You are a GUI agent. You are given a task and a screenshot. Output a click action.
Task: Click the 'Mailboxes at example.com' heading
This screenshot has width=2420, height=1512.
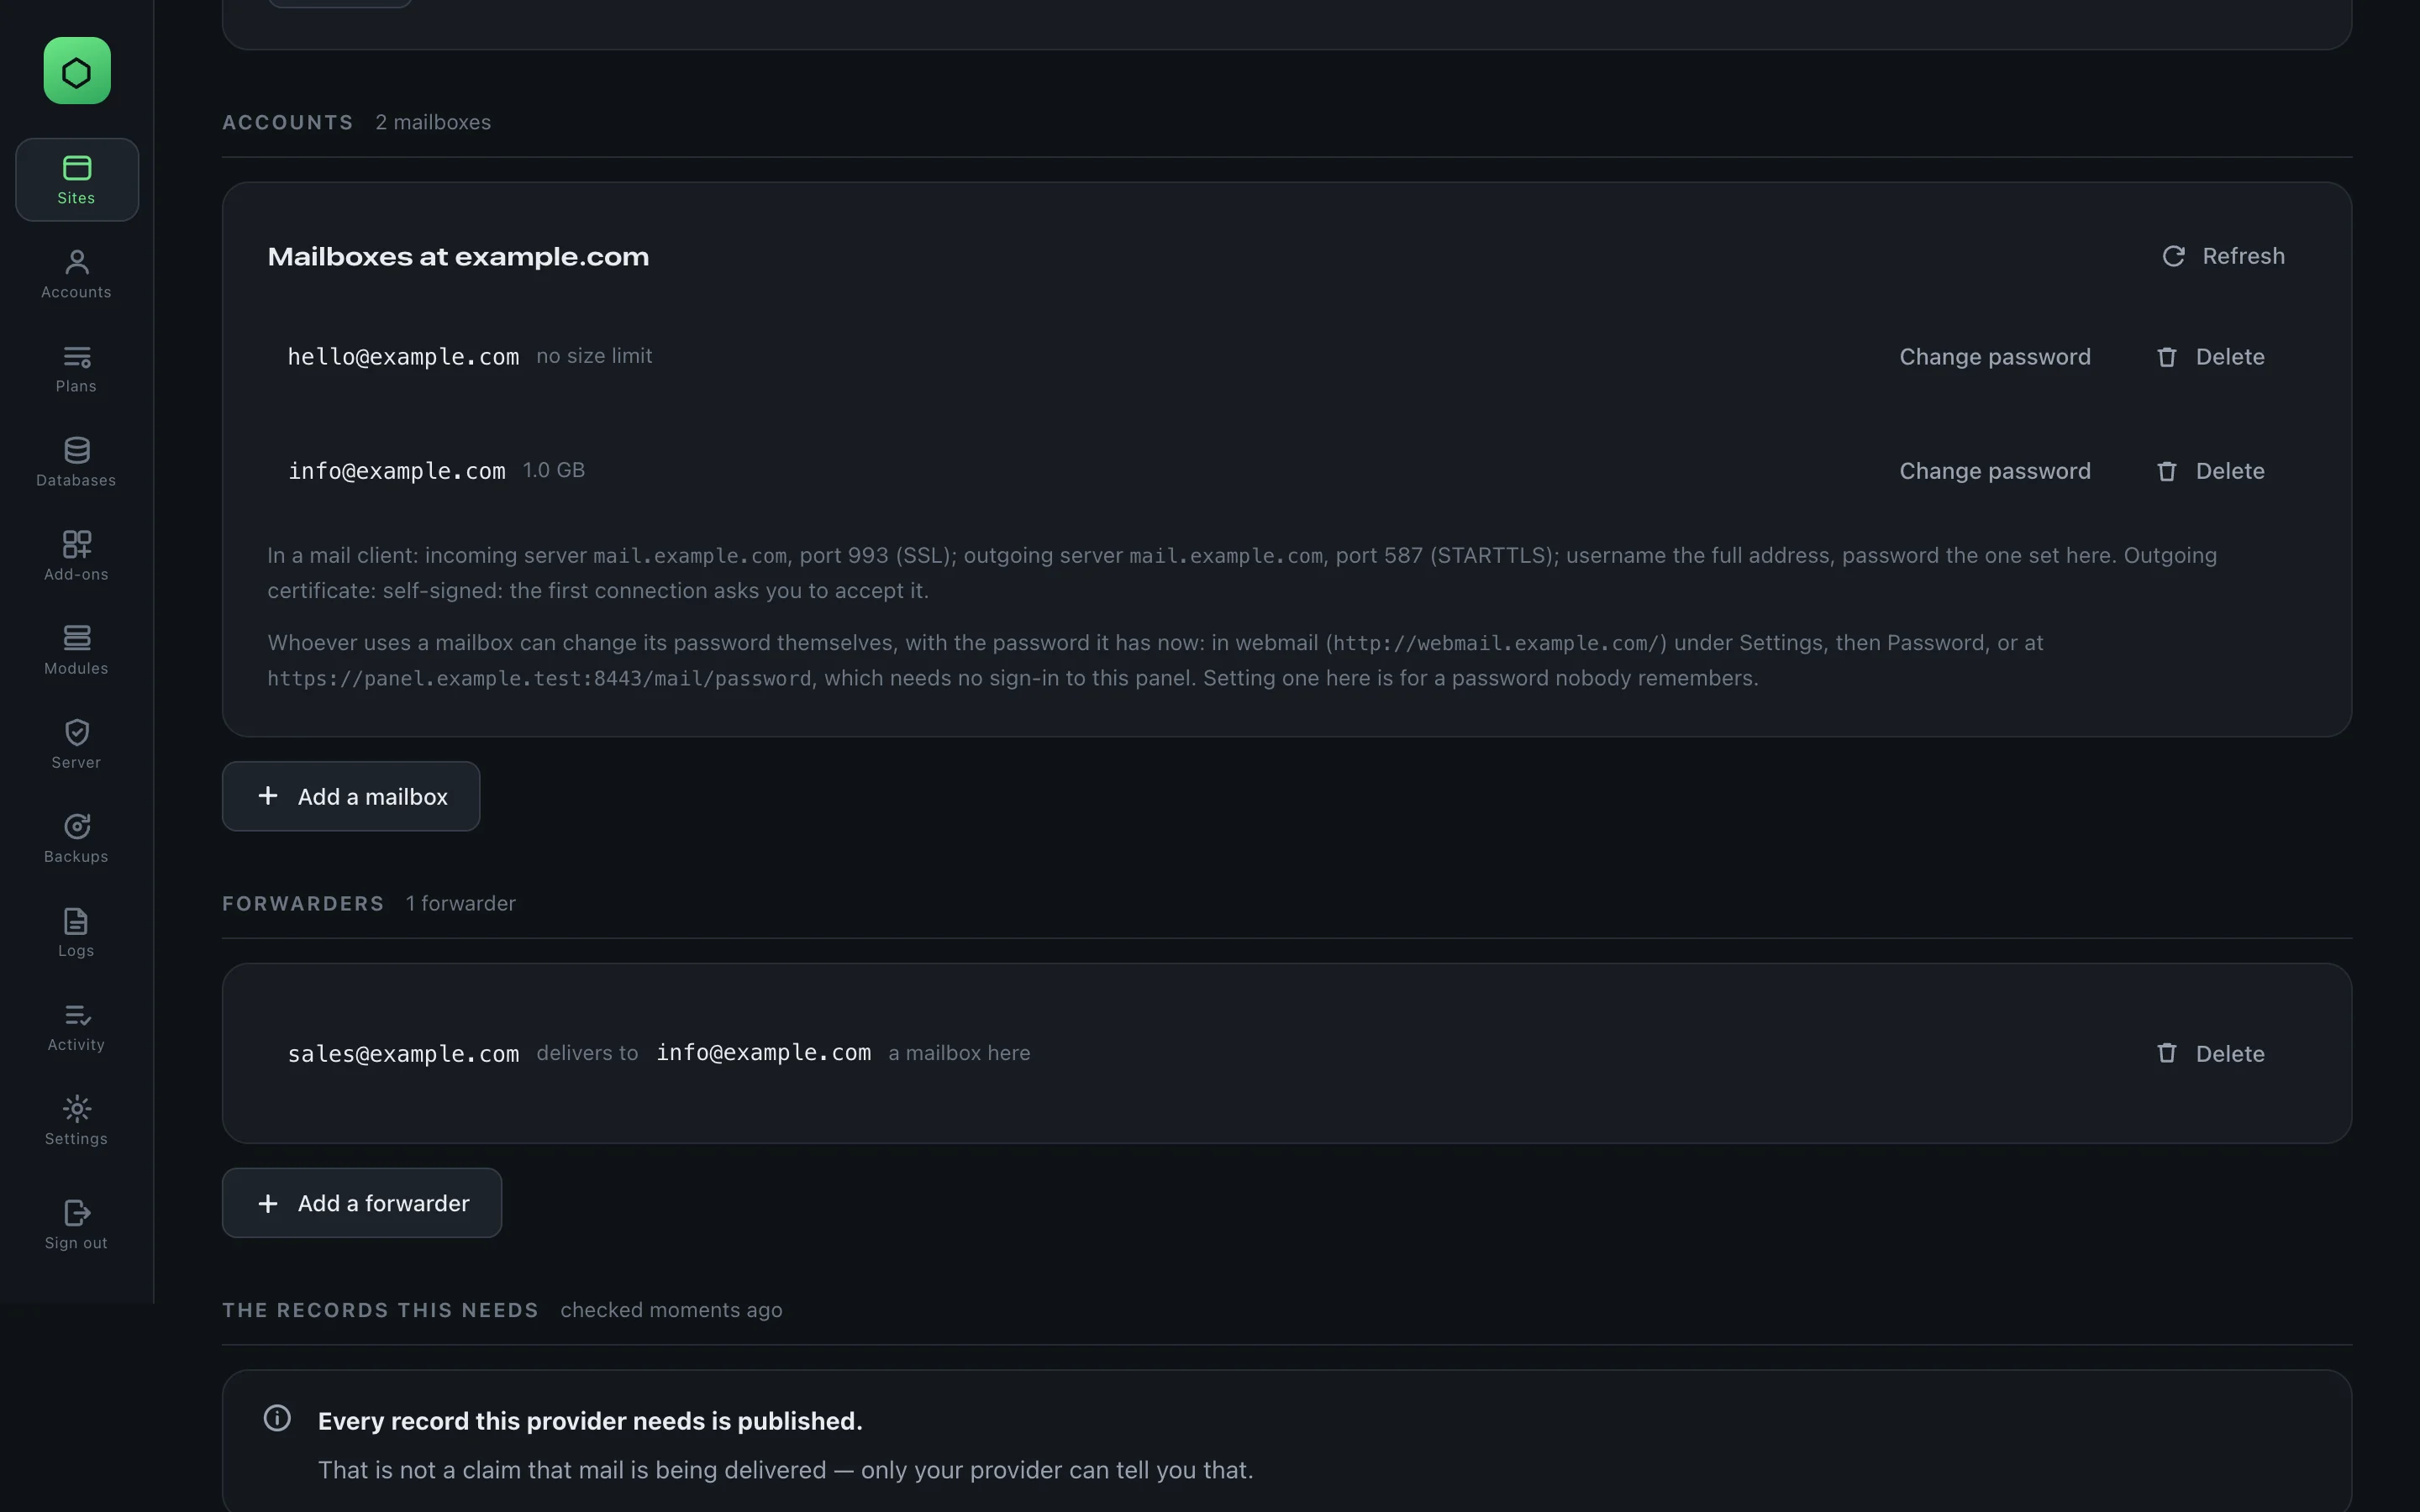(458, 257)
